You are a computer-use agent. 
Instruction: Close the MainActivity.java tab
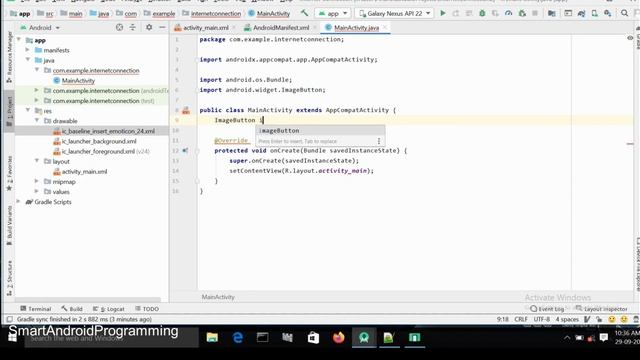[x=385, y=28]
